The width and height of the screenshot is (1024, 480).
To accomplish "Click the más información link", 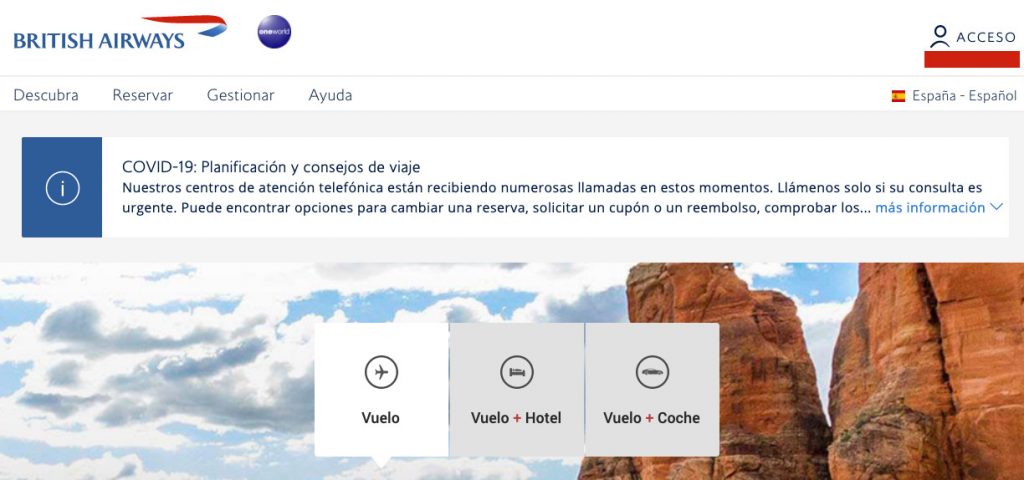I will pos(930,208).
